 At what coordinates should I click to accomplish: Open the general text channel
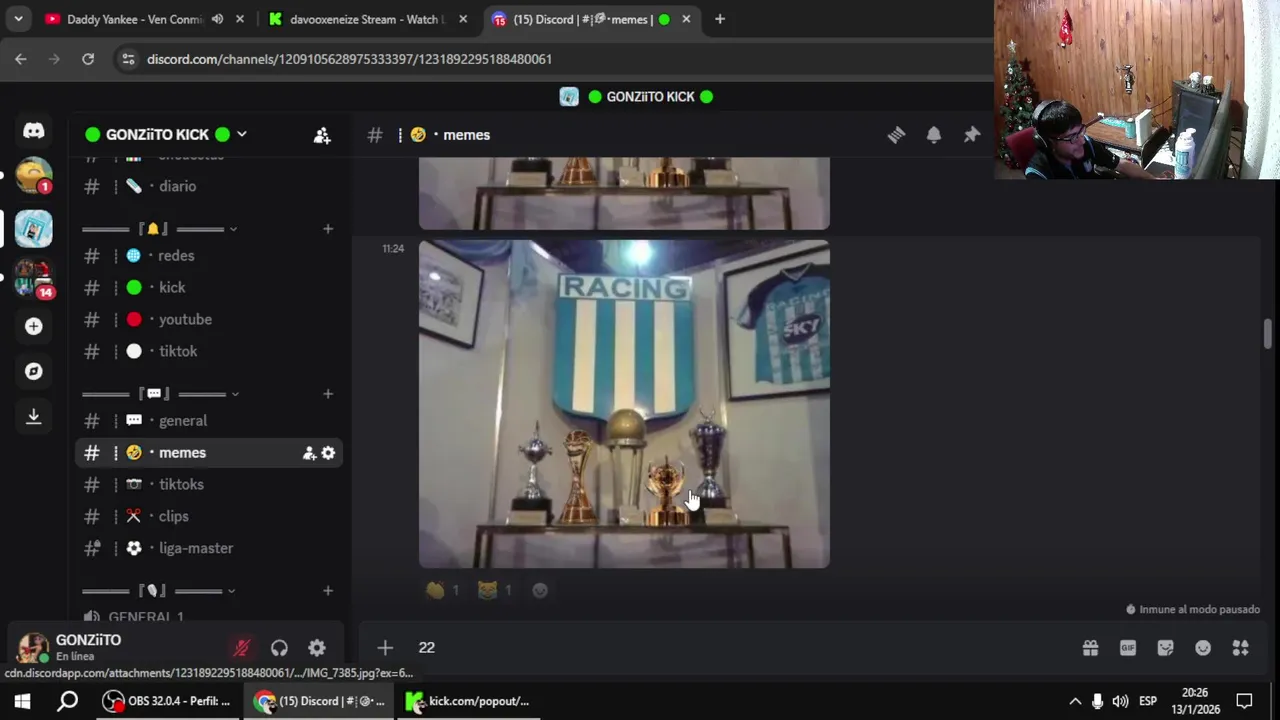pyautogui.click(x=208, y=421)
